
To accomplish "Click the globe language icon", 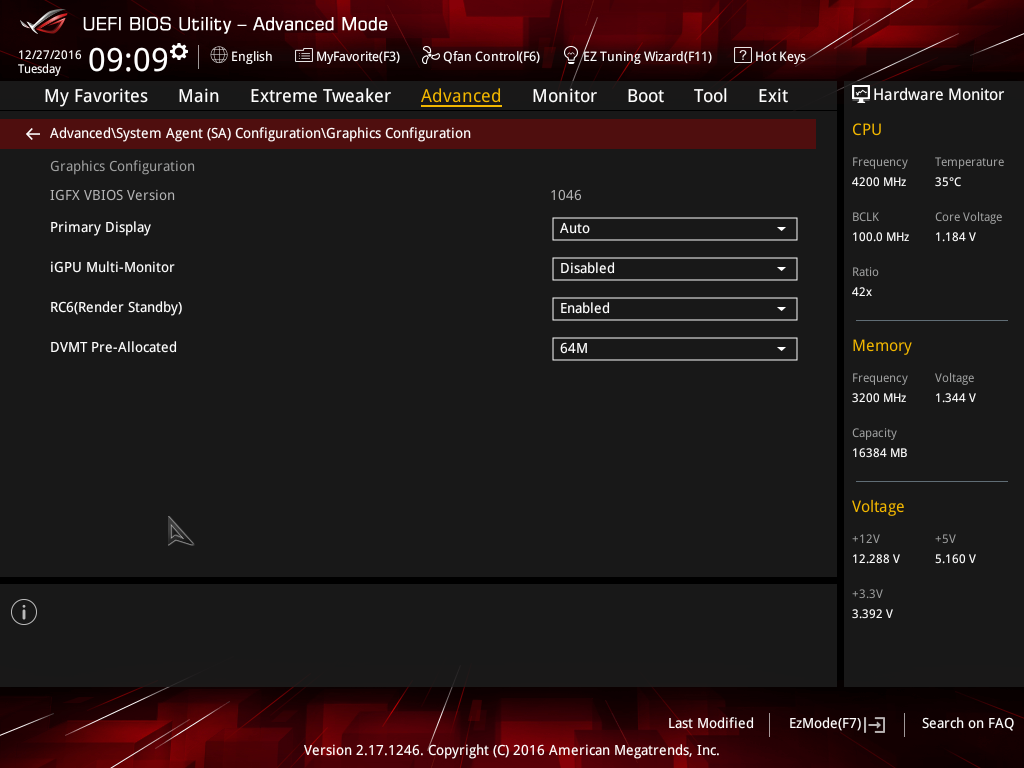I will [219, 56].
